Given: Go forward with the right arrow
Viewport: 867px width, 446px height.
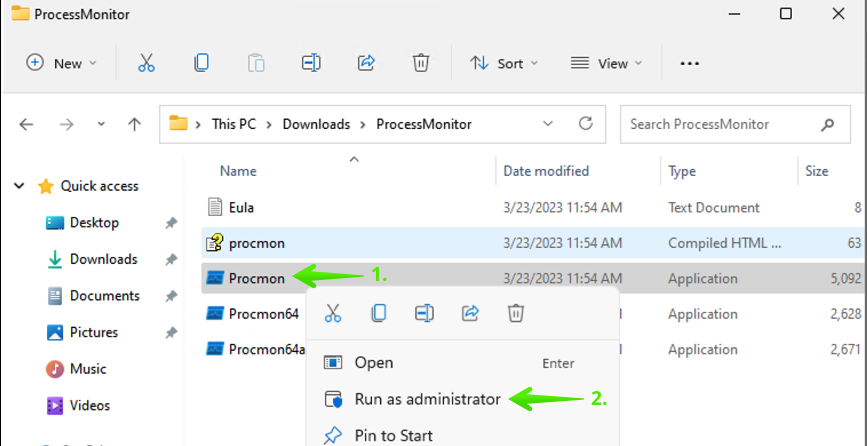Looking at the screenshot, I should click(x=66, y=124).
